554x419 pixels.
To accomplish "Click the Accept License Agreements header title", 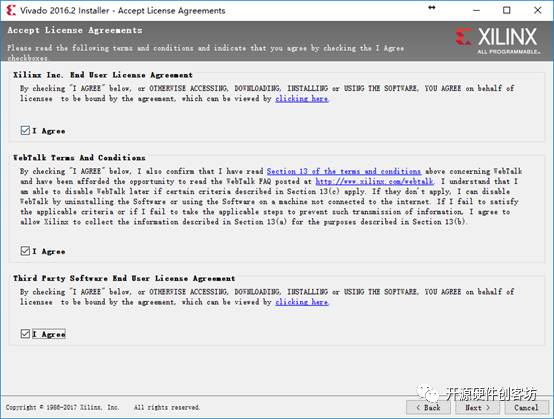I will tap(75, 30).
